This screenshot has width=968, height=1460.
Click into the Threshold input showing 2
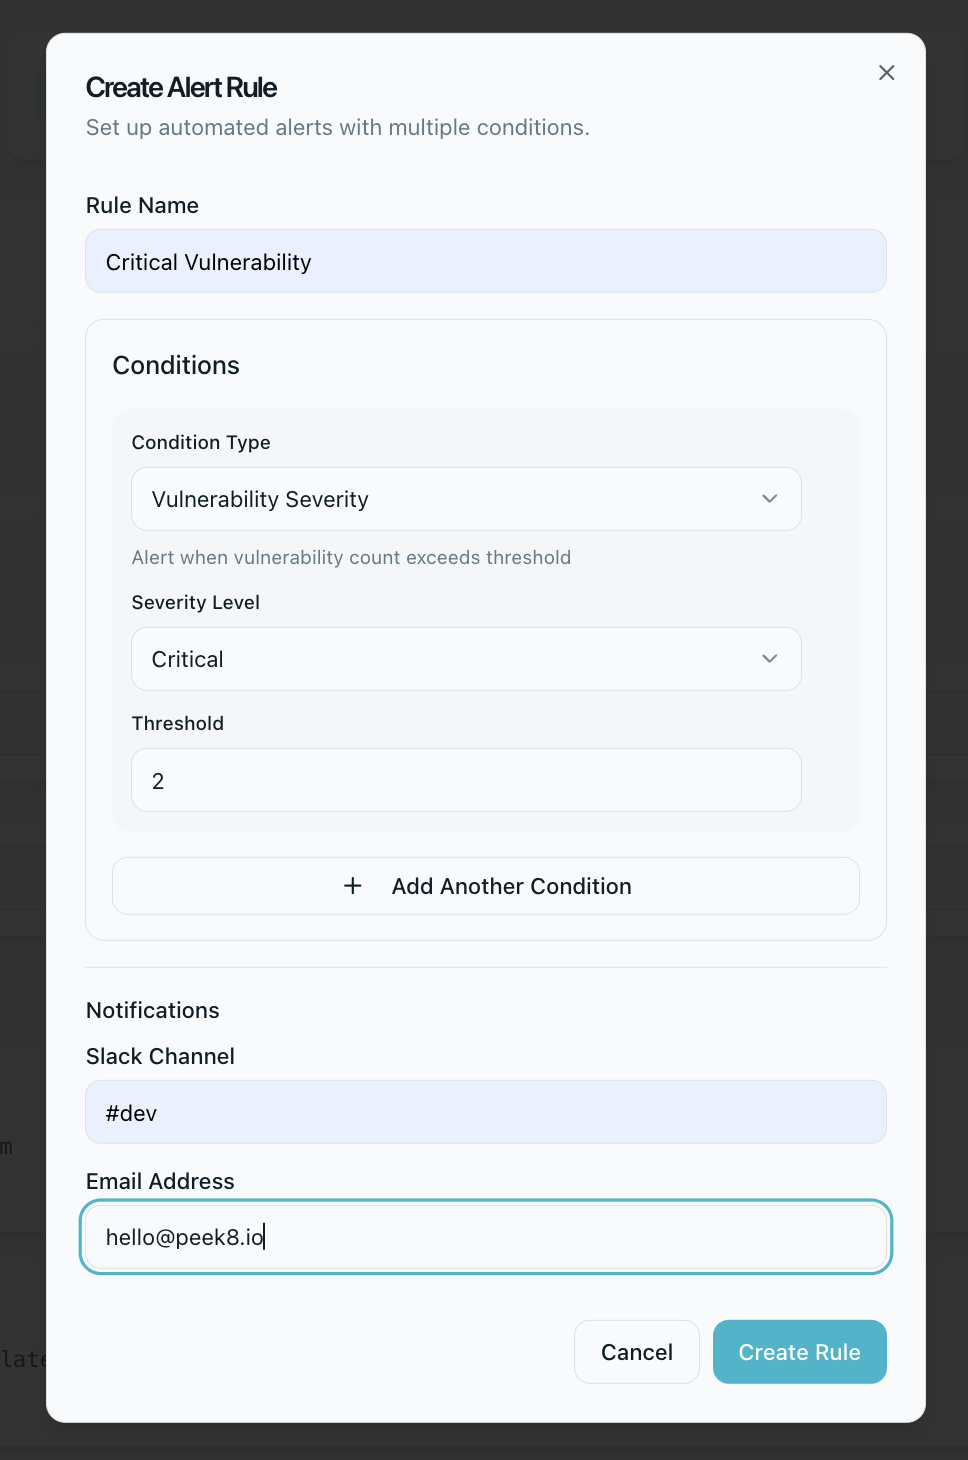pyautogui.click(x=465, y=780)
